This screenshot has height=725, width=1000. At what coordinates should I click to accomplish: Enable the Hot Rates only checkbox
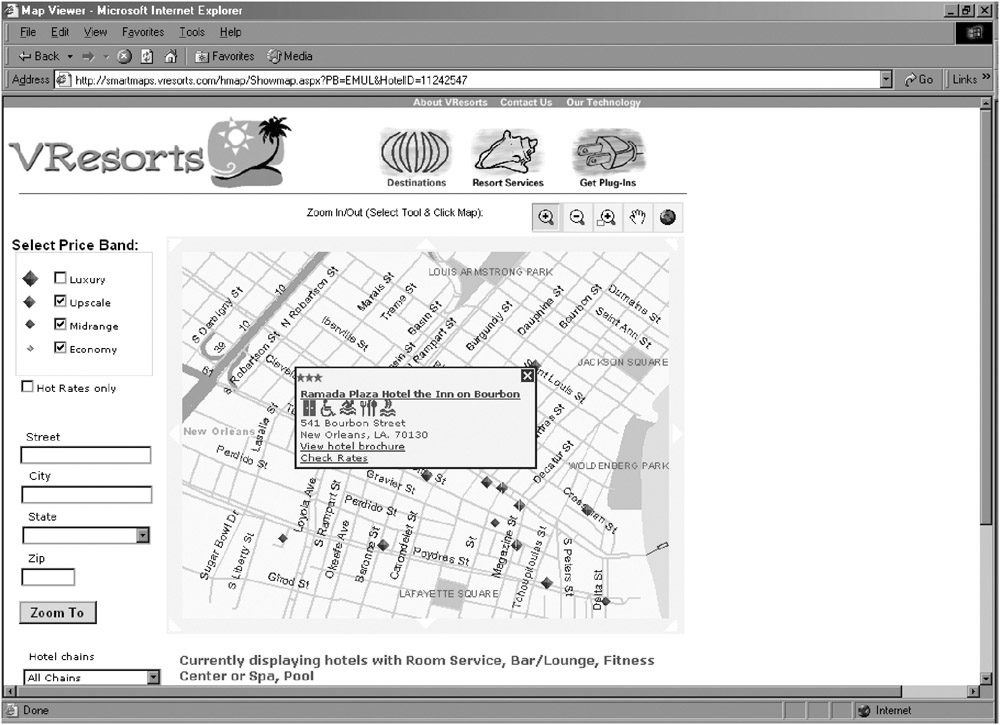[27, 386]
